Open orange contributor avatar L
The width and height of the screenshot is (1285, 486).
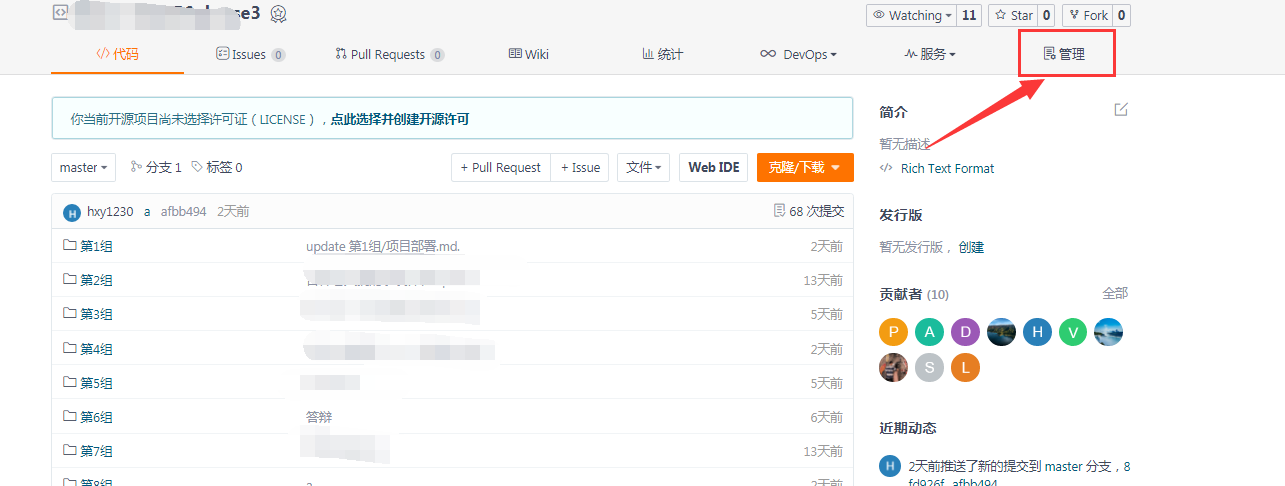click(966, 367)
